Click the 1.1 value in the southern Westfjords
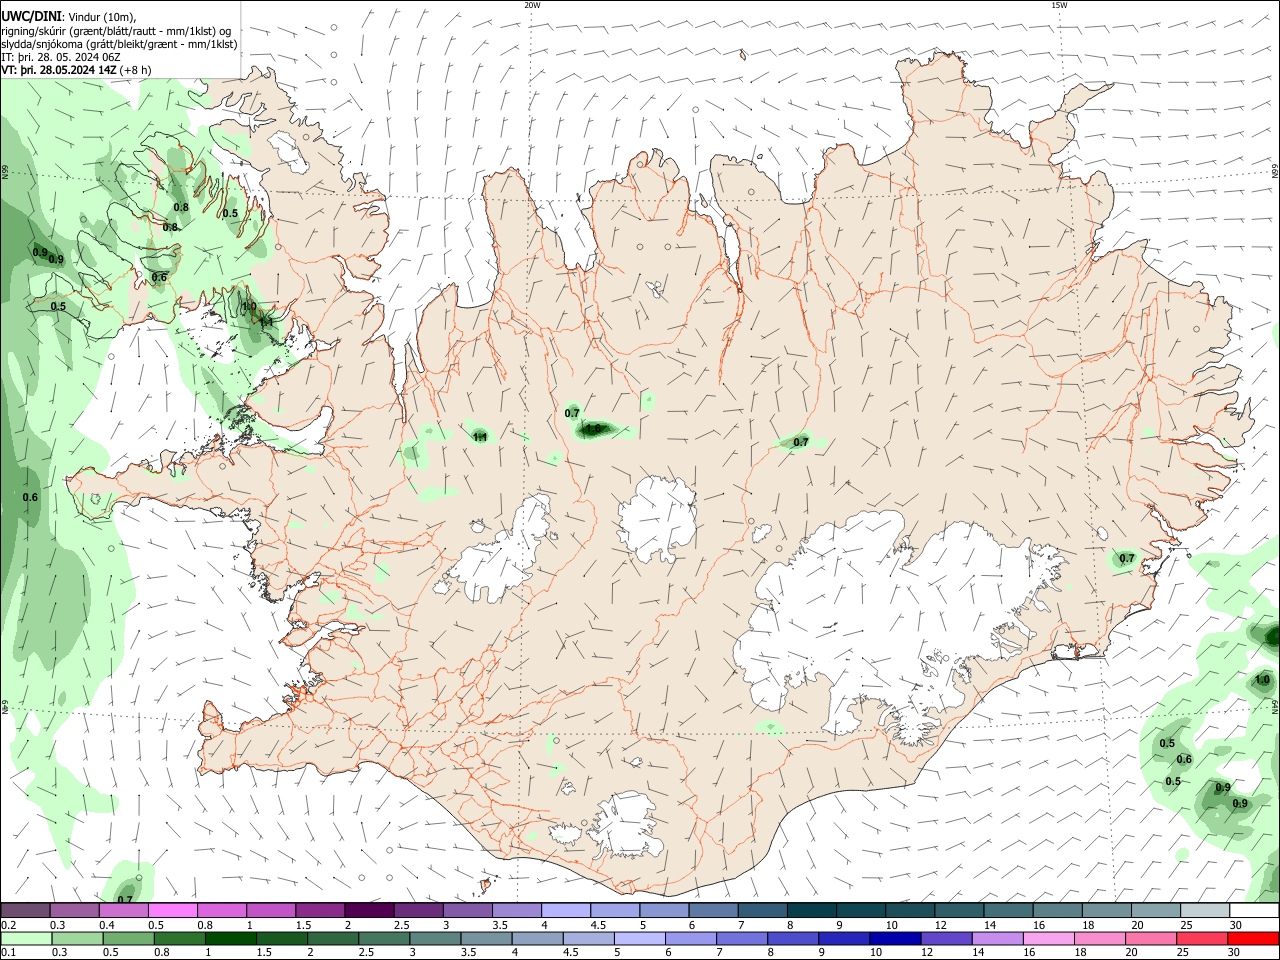This screenshot has width=1280, height=960. click(266, 322)
